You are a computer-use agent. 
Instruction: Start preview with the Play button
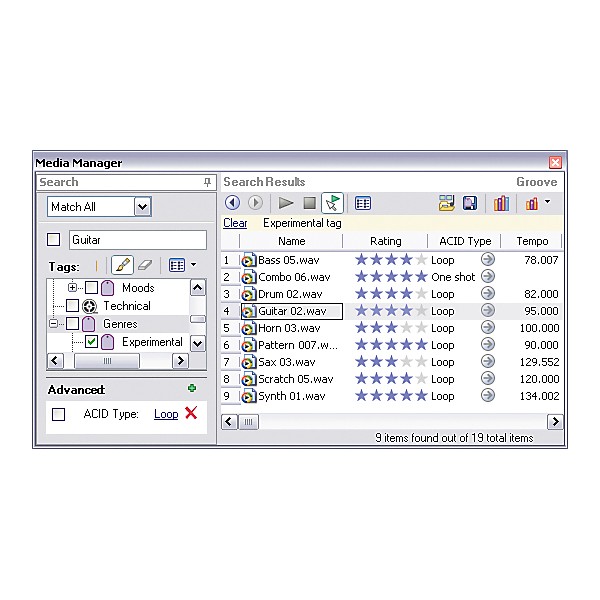[285, 203]
